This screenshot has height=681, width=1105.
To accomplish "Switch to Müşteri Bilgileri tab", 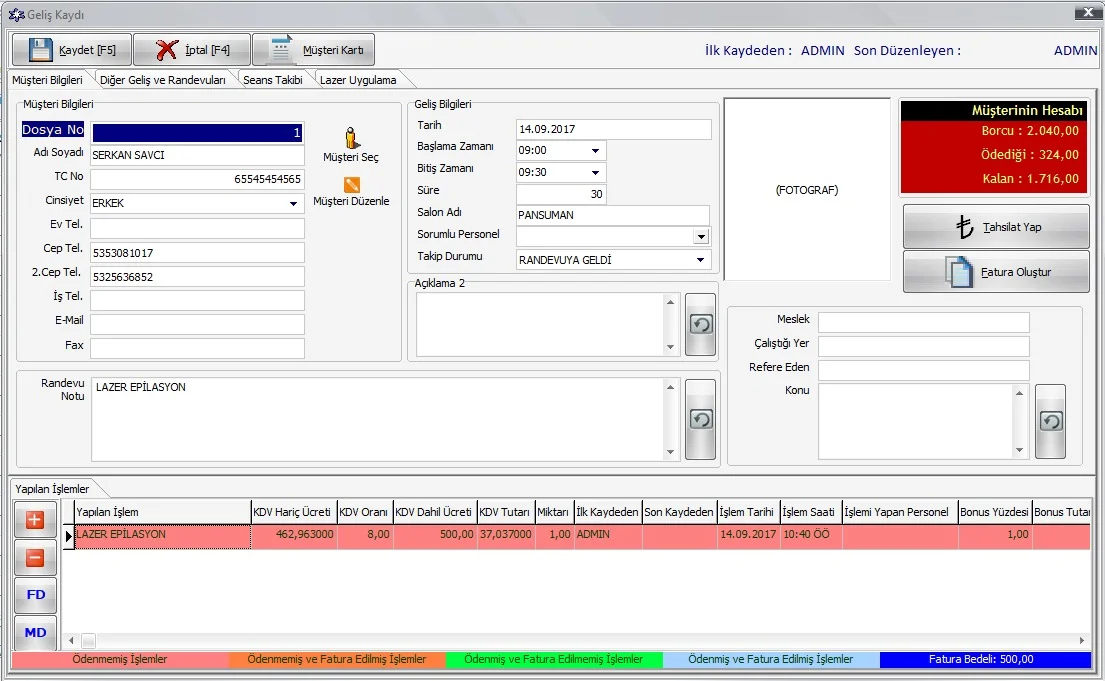I will [x=47, y=80].
